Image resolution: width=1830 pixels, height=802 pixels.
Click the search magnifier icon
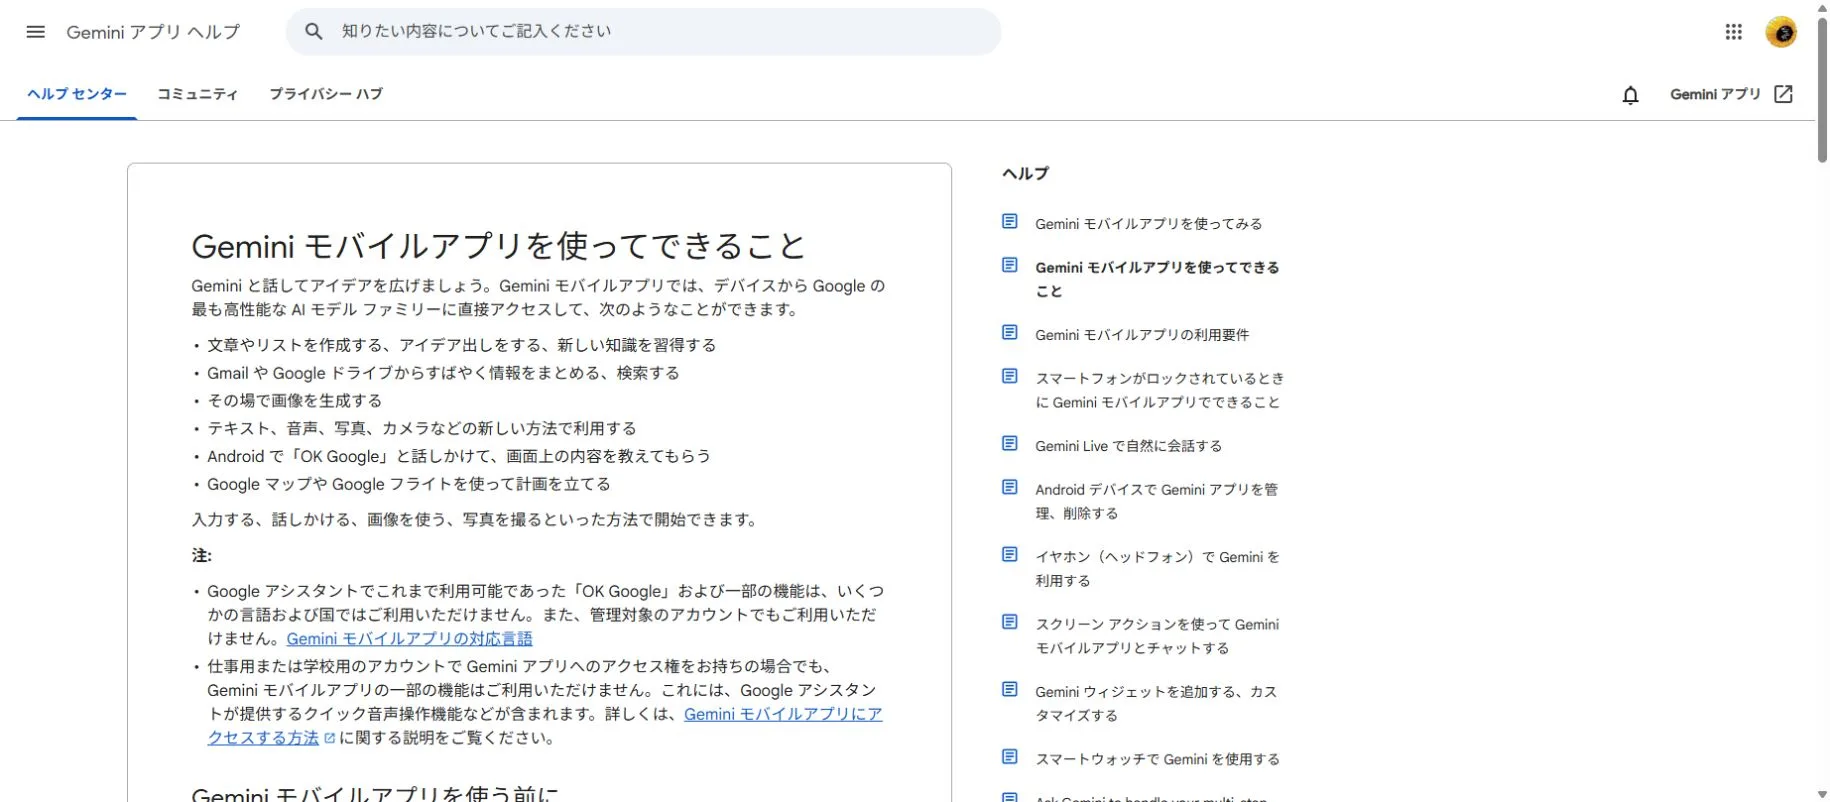[x=313, y=32]
